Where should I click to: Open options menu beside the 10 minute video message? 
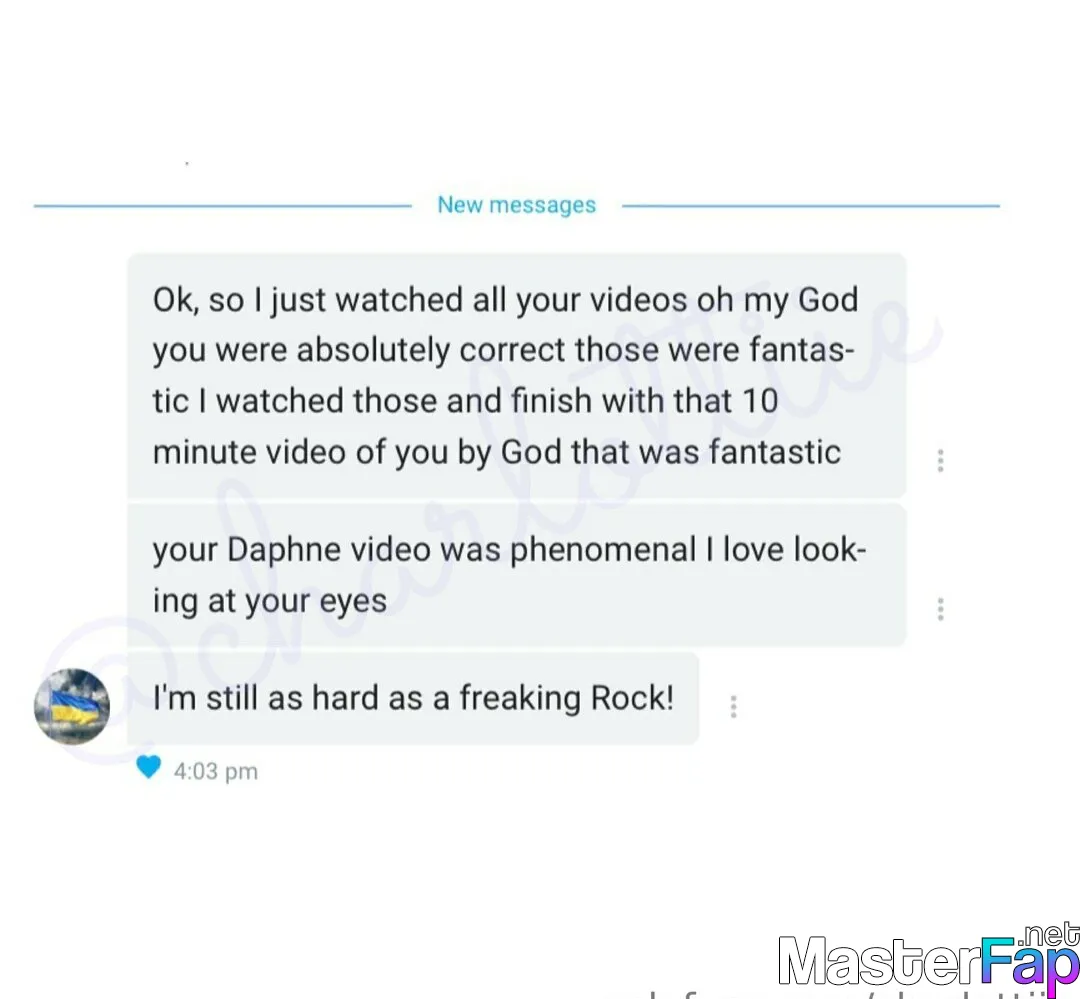(940, 460)
